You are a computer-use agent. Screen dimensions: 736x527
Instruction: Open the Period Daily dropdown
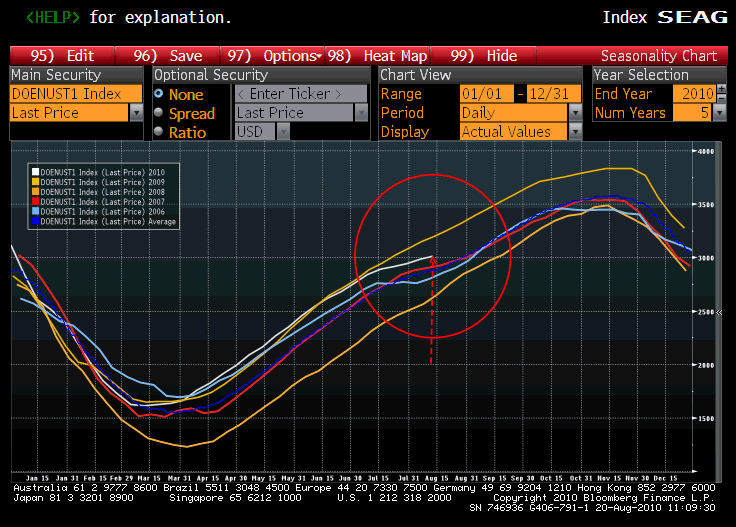pyautogui.click(x=575, y=113)
